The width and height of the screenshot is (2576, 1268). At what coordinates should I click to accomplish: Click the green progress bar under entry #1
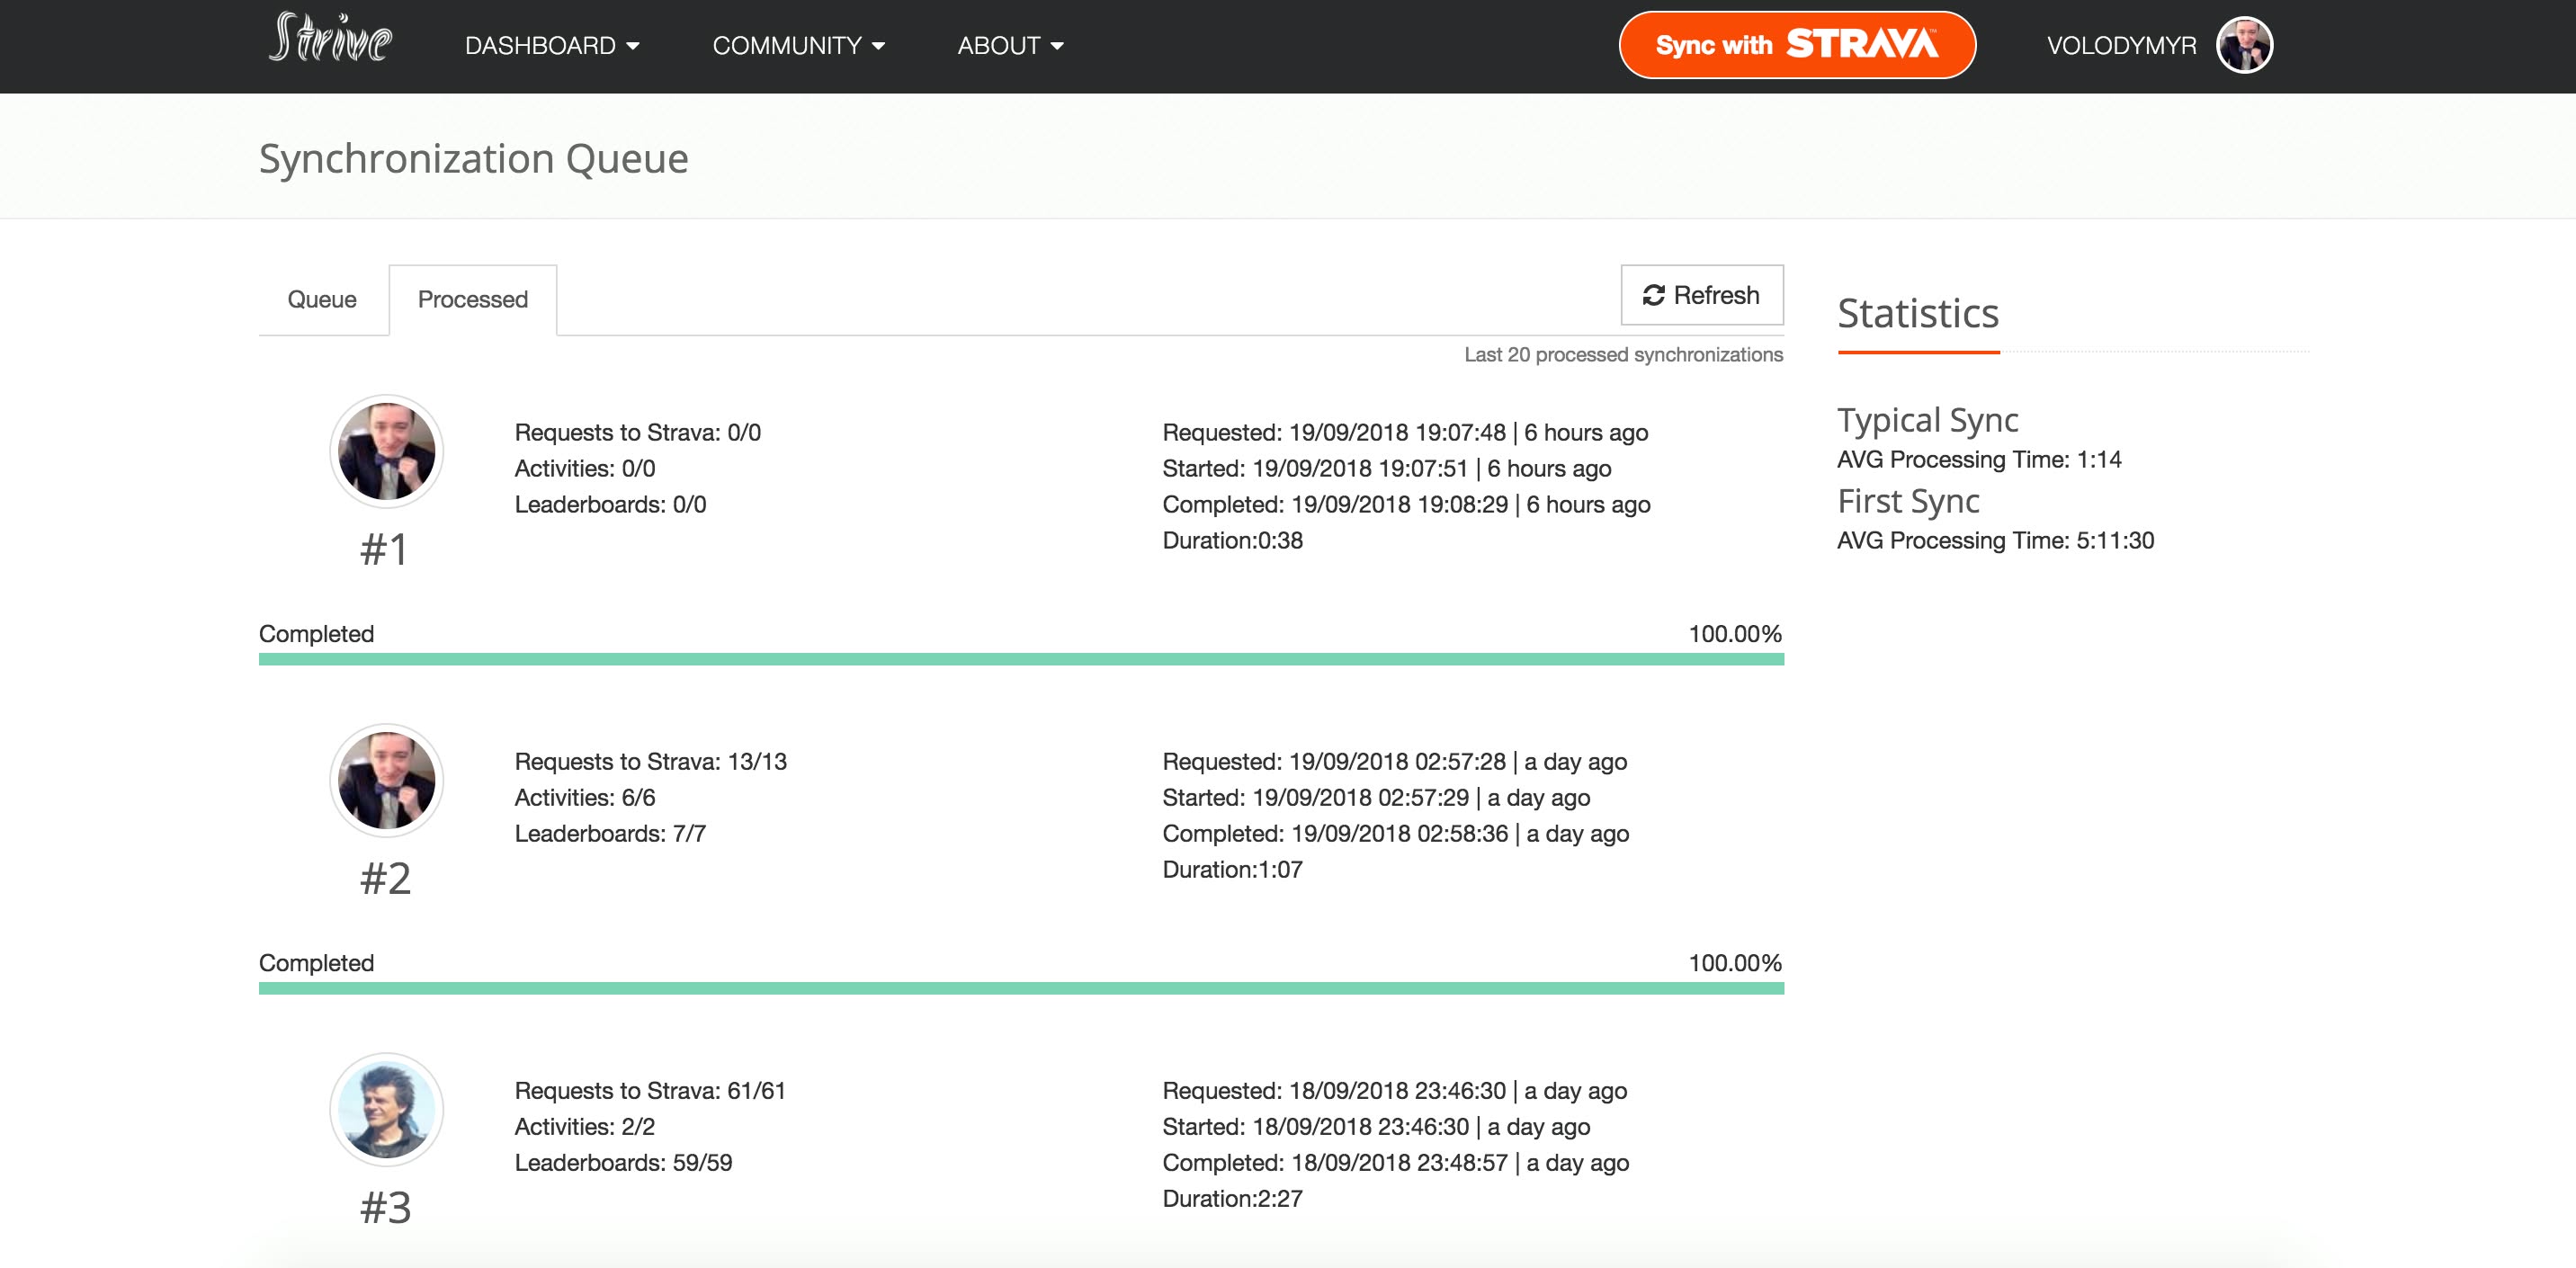(x=1020, y=659)
